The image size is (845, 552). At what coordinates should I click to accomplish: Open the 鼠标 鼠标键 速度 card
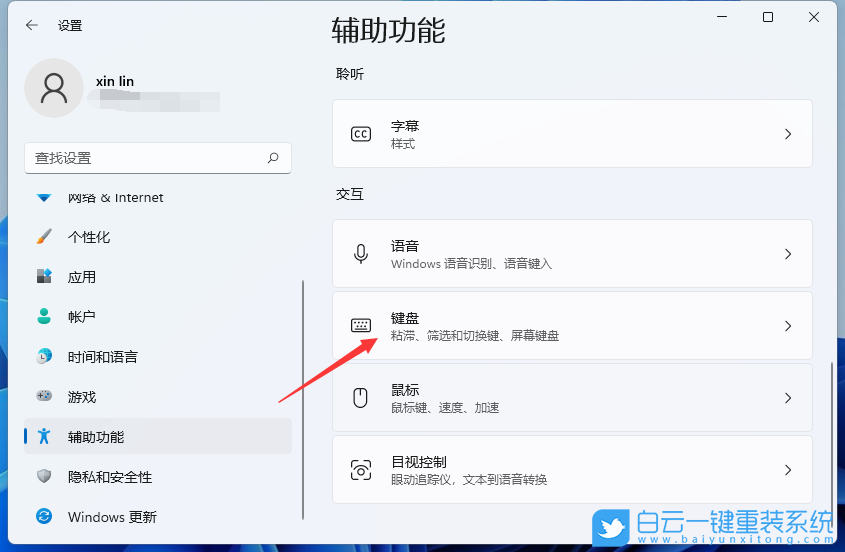[x=572, y=398]
